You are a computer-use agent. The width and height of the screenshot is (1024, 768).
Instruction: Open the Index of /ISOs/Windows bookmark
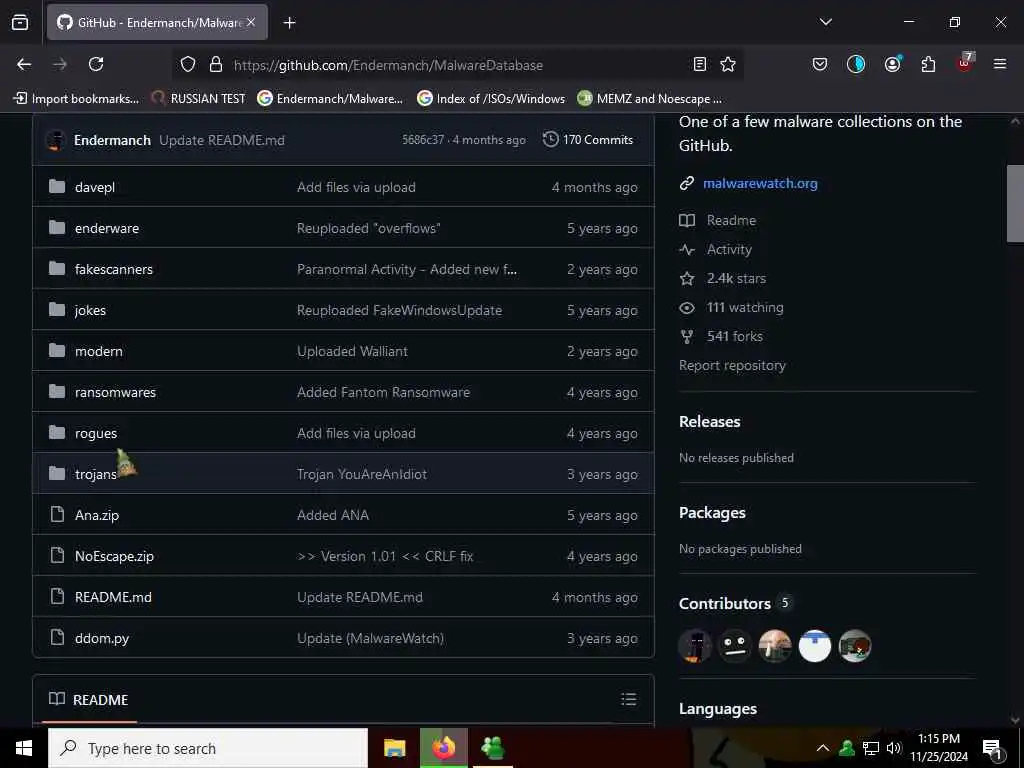pos(491,99)
